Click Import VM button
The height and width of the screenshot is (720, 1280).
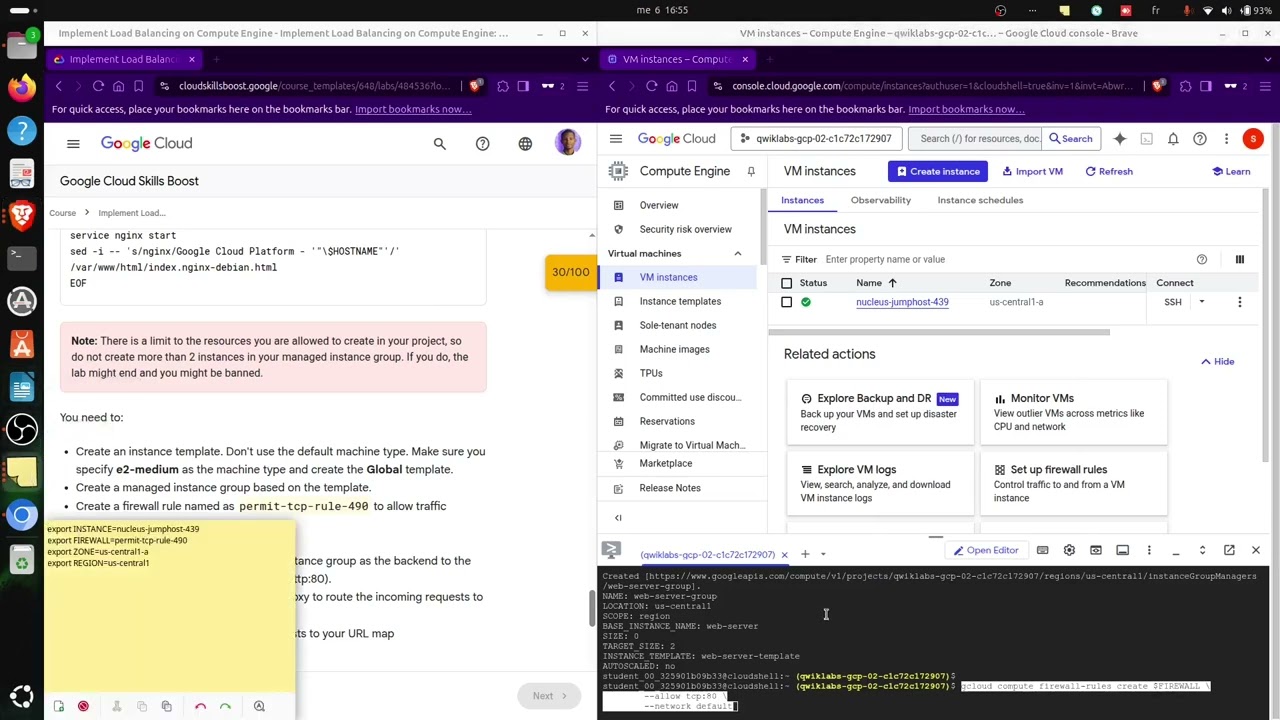[1032, 171]
